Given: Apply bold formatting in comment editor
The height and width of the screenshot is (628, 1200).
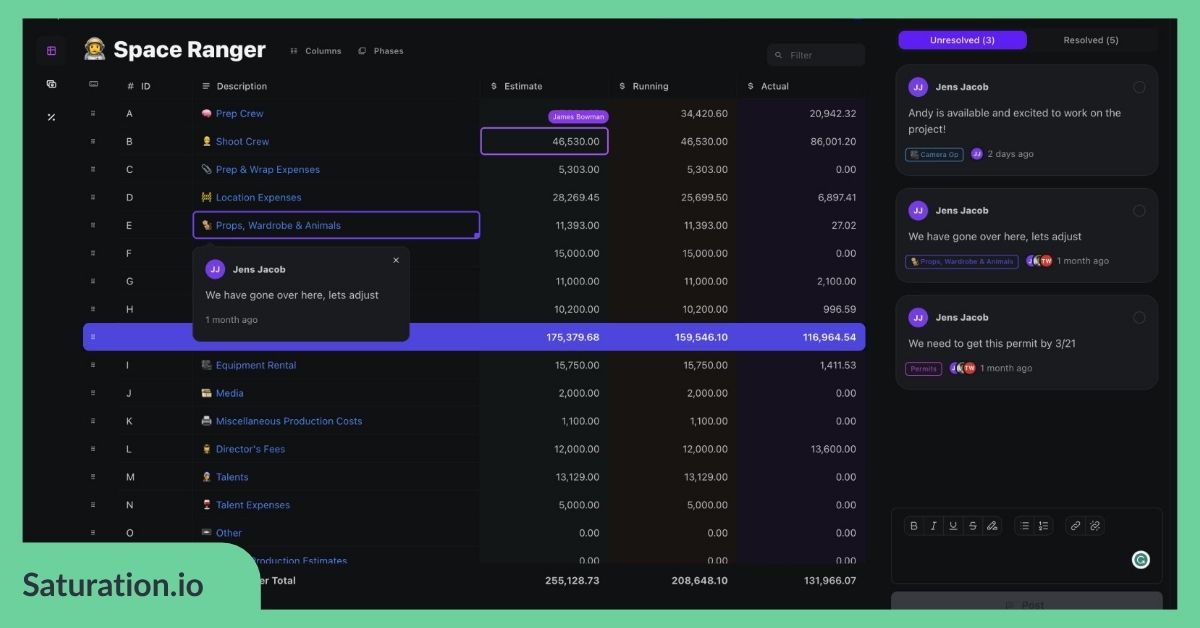Looking at the screenshot, I should click(x=914, y=526).
